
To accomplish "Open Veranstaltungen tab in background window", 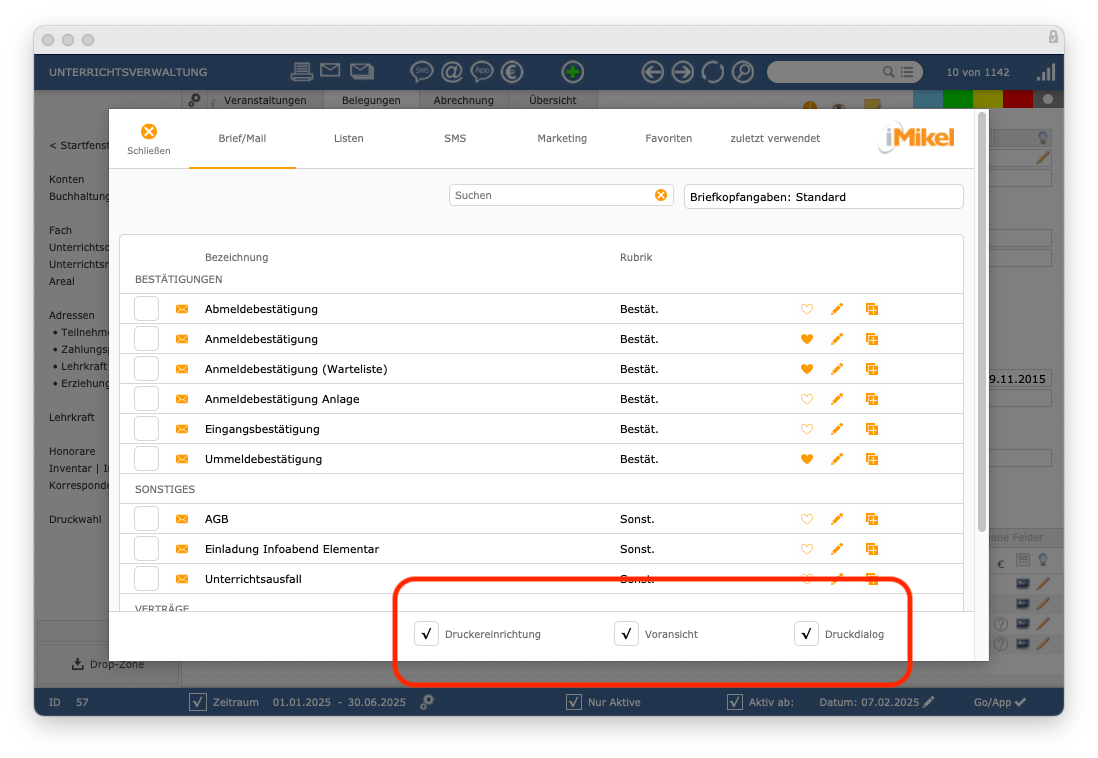I will click(265, 100).
